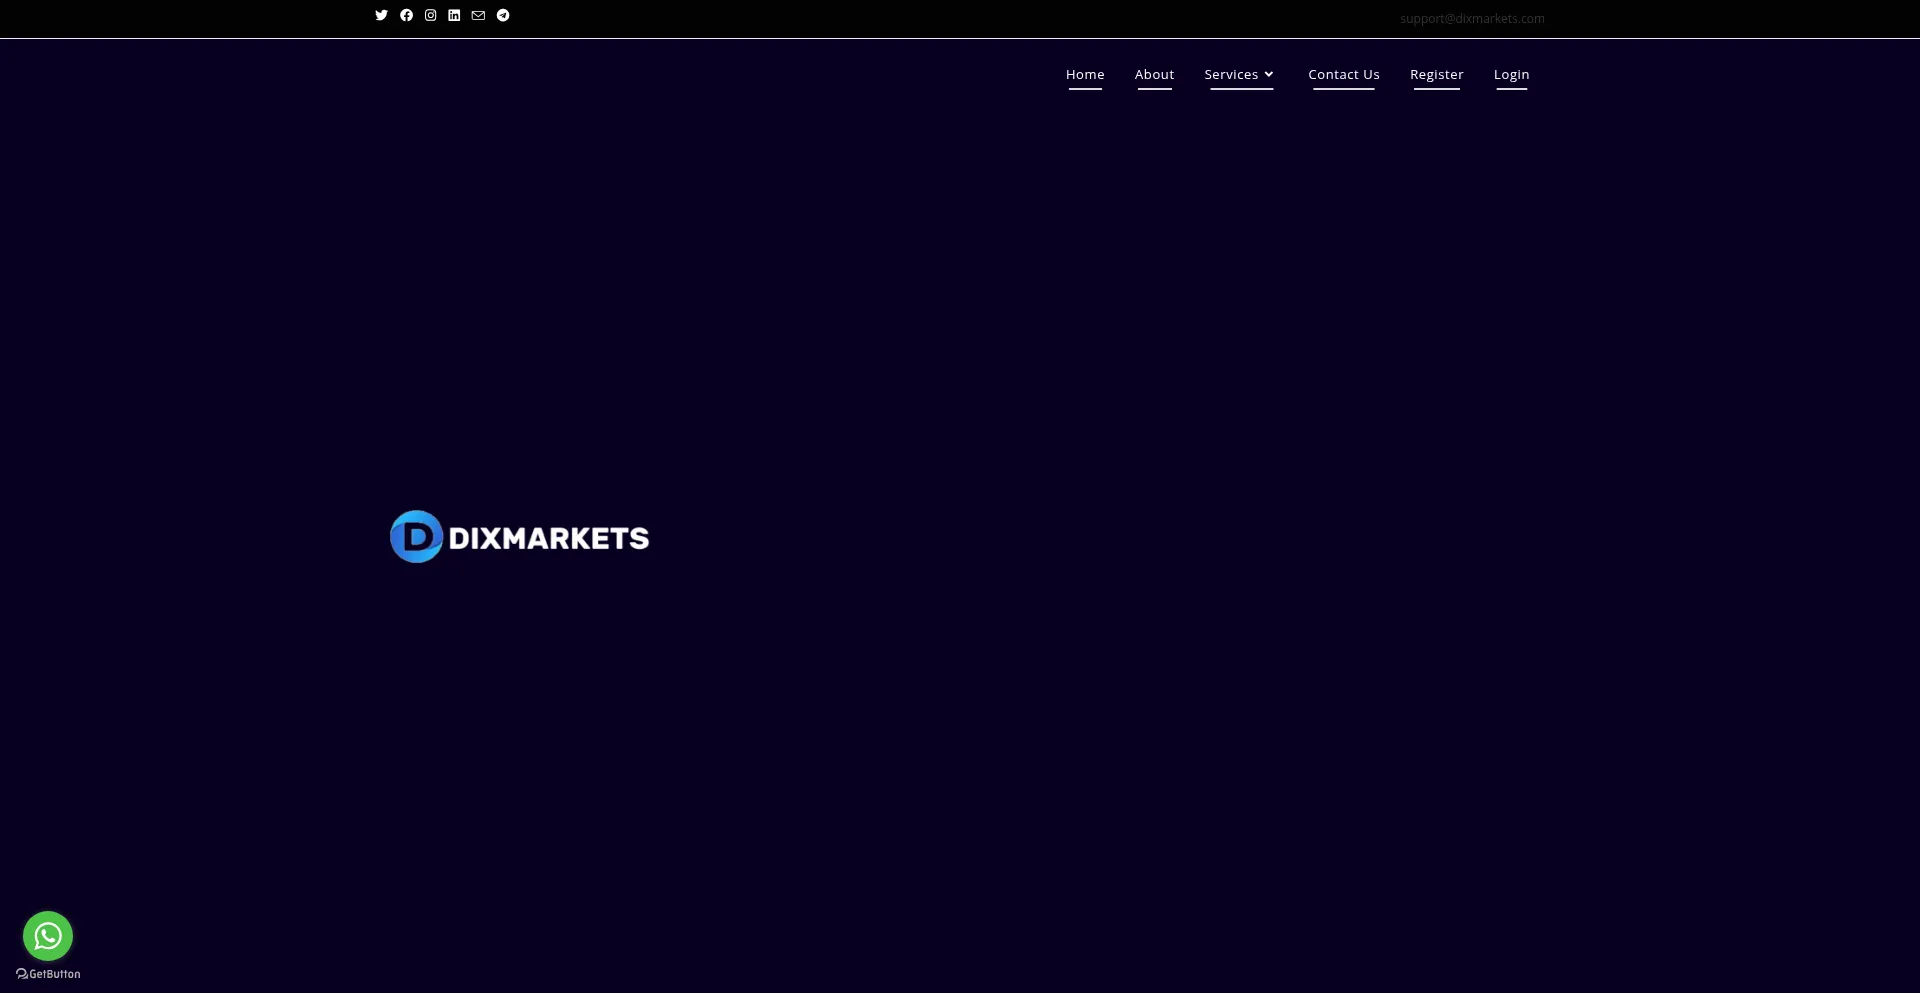Click the small GetButton chat-bubble icon

pos(22,974)
